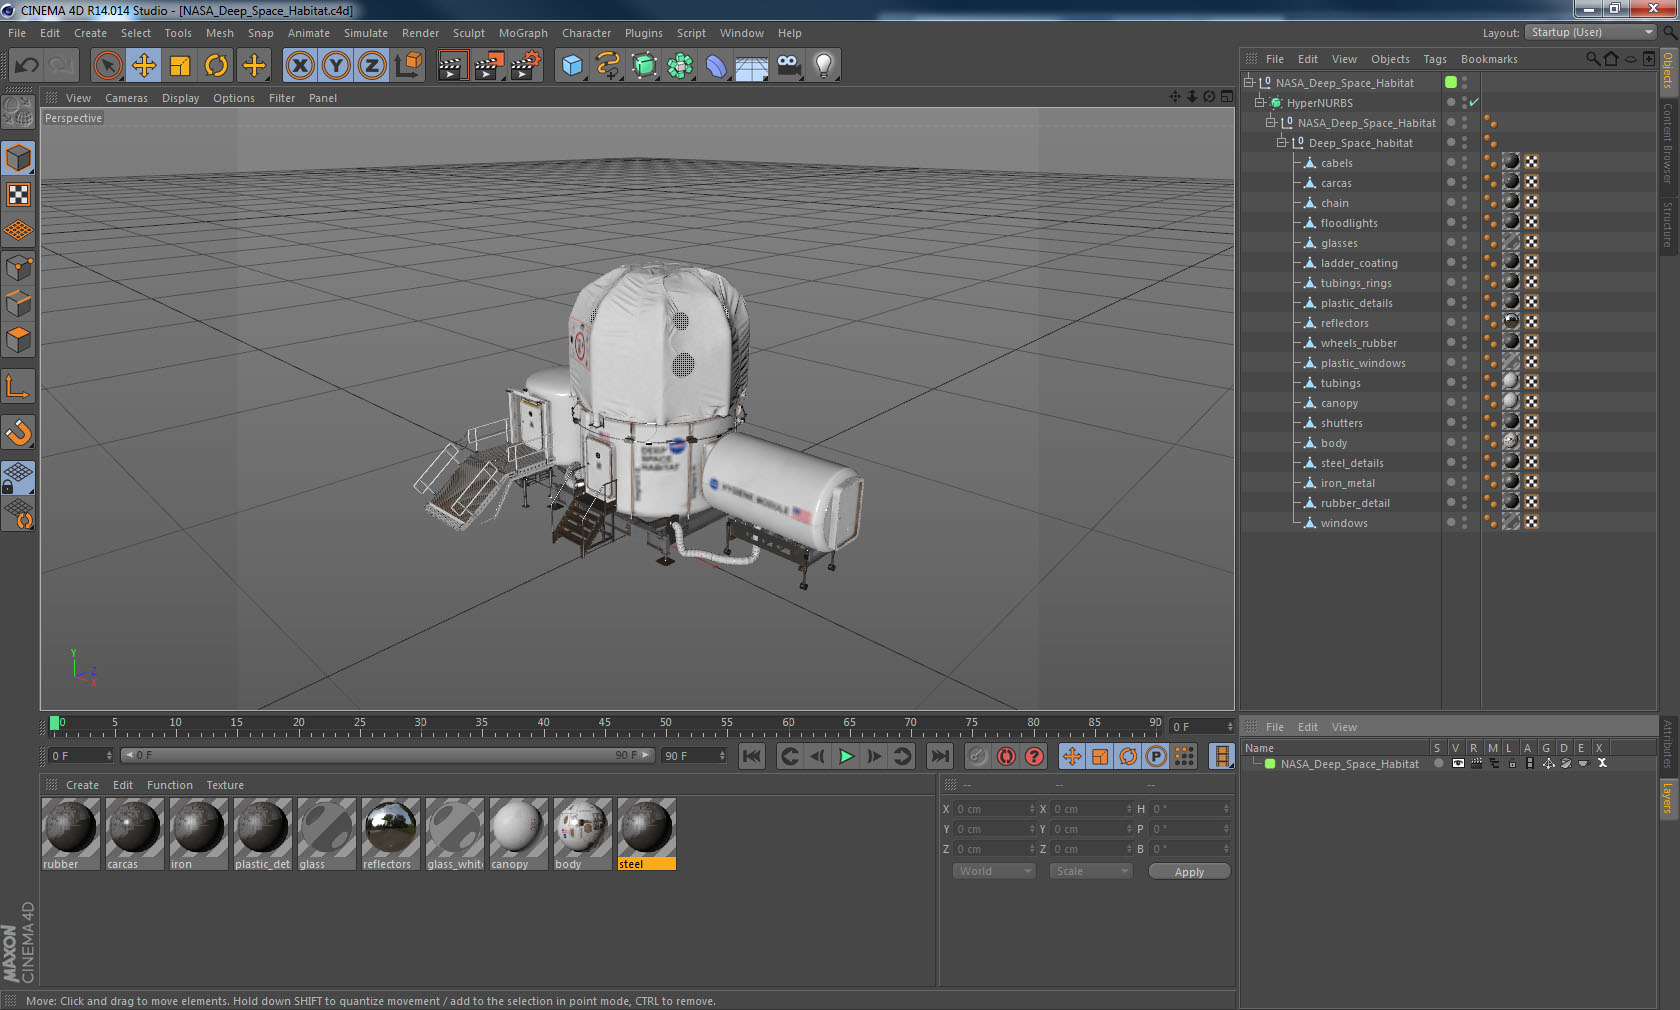
Task: Go to end of animation
Action: coord(940,756)
